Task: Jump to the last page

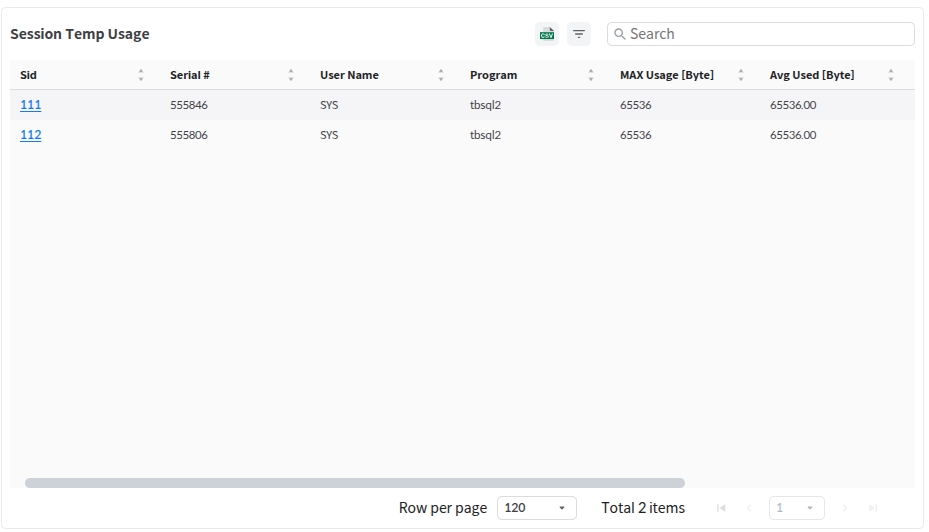Action: [x=873, y=508]
